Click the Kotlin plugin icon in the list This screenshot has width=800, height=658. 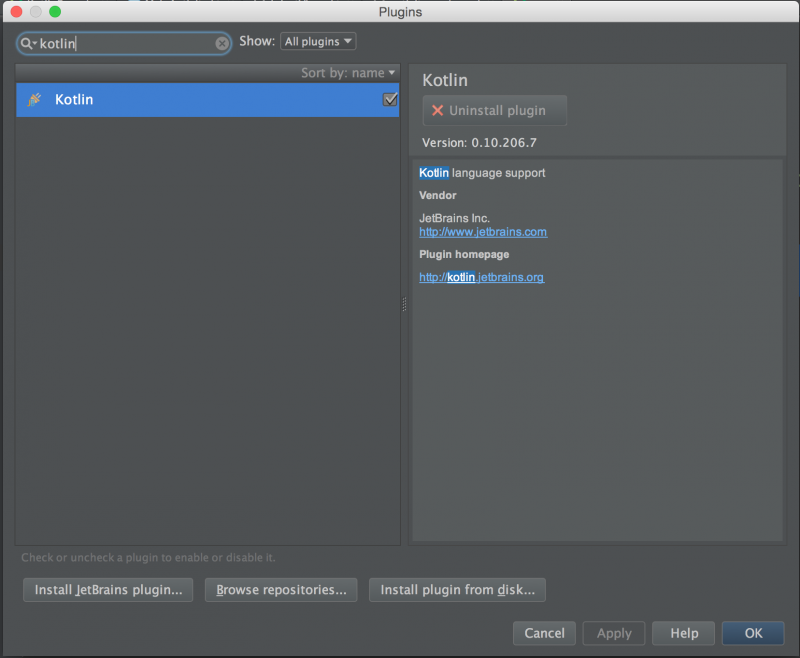point(34,99)
